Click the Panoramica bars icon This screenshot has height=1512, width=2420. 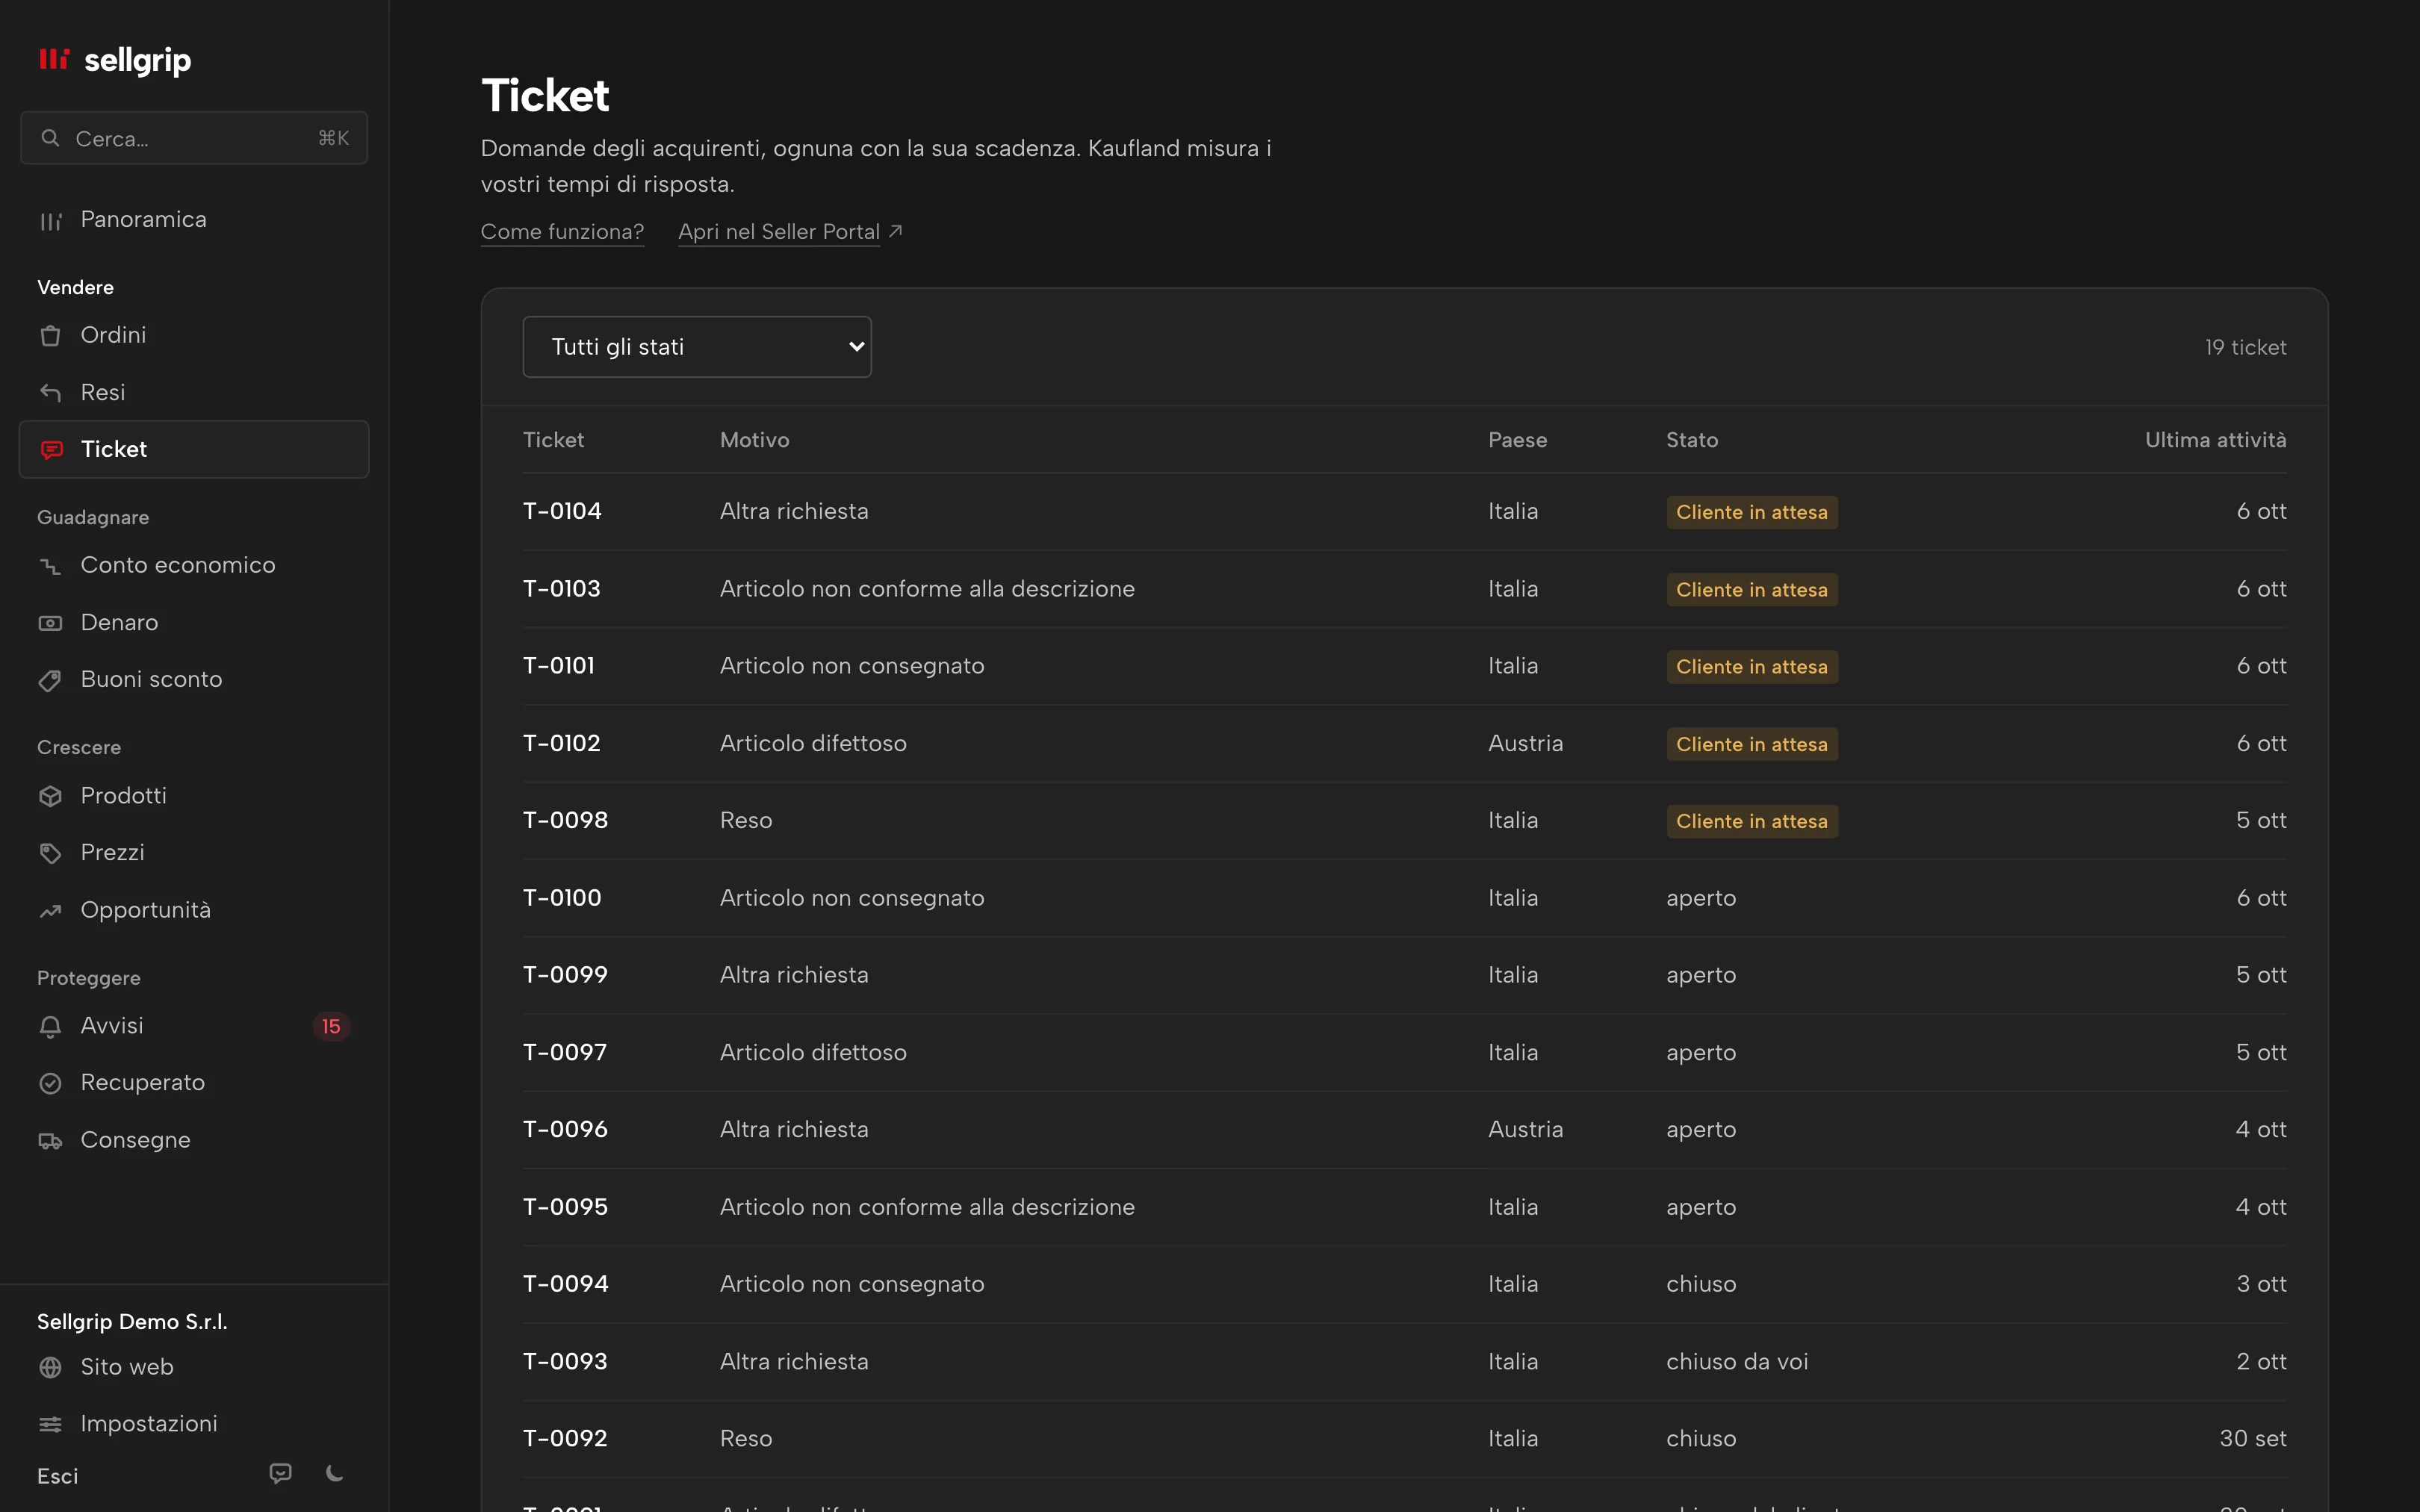point(50,221)
